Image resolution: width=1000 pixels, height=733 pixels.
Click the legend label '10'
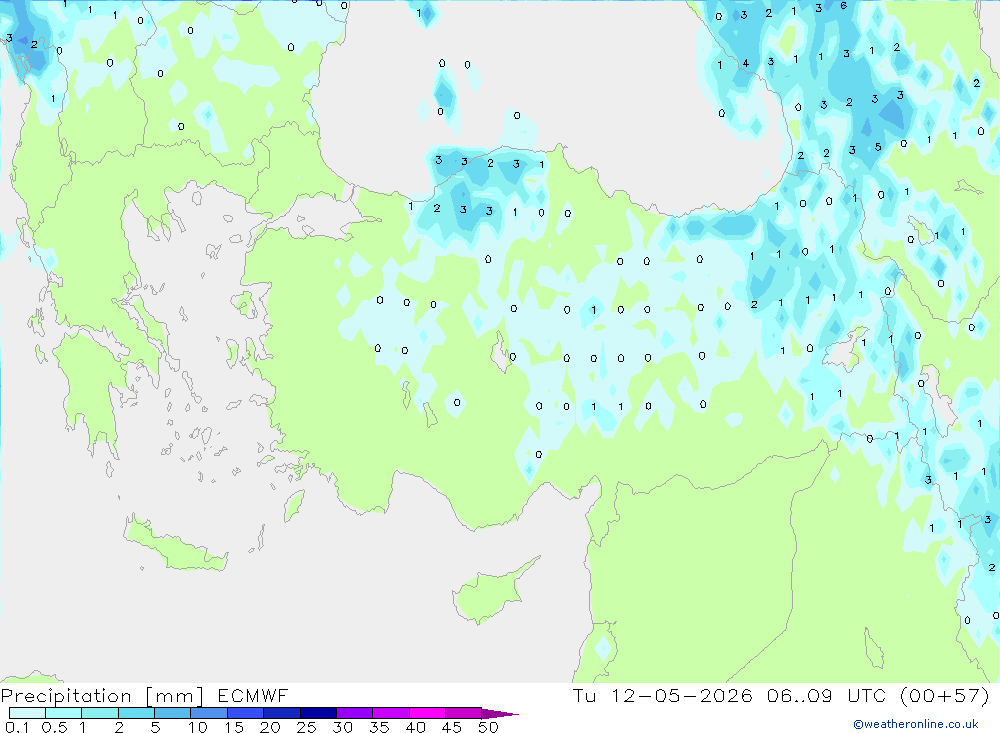tap(198, 727)
